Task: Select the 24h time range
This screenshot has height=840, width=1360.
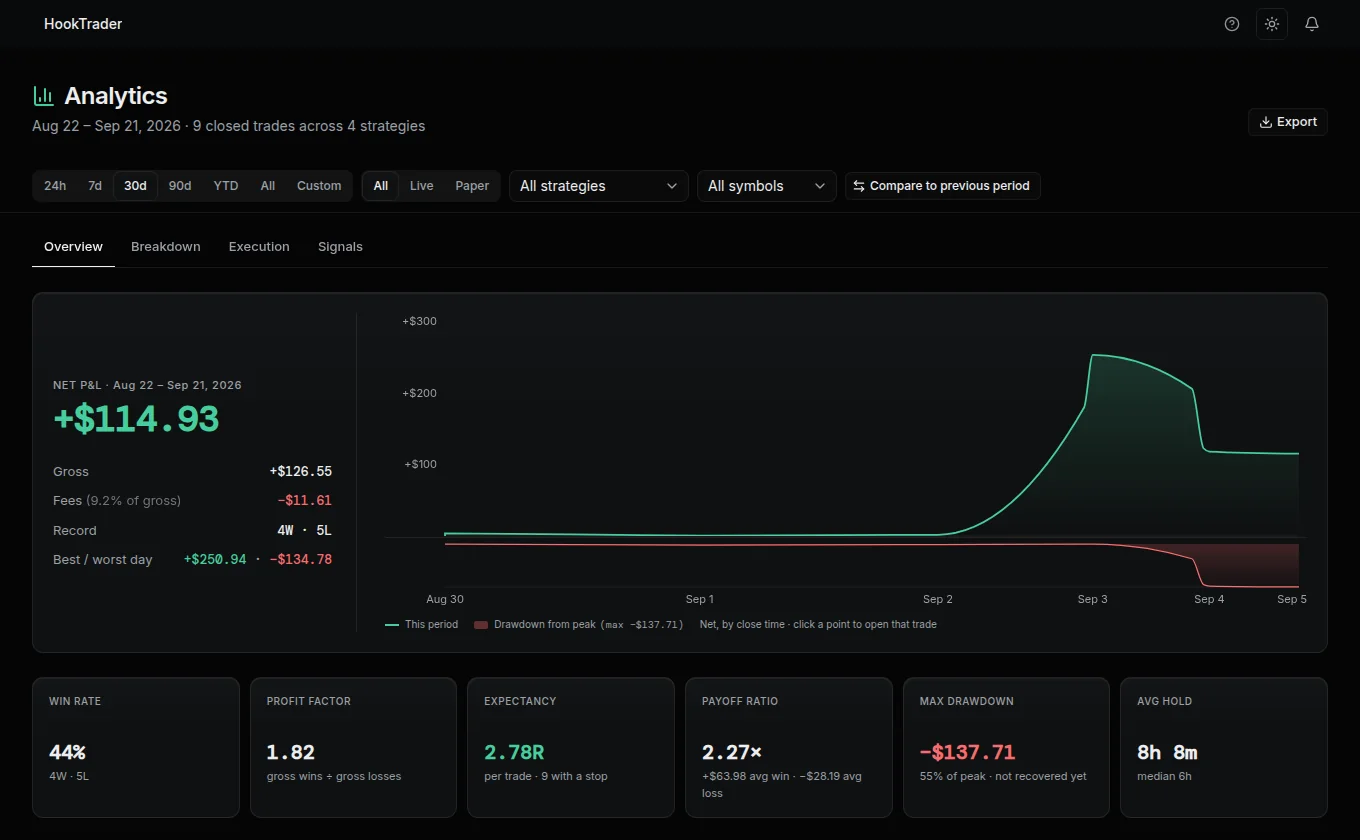Action: 55,186
